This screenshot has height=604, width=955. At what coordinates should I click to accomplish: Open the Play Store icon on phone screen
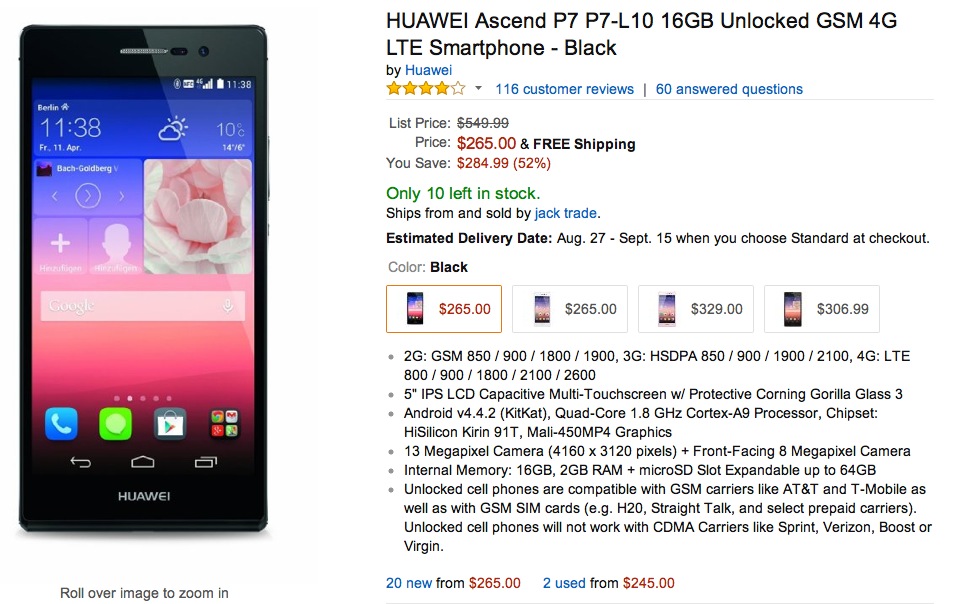pos(169,424)
